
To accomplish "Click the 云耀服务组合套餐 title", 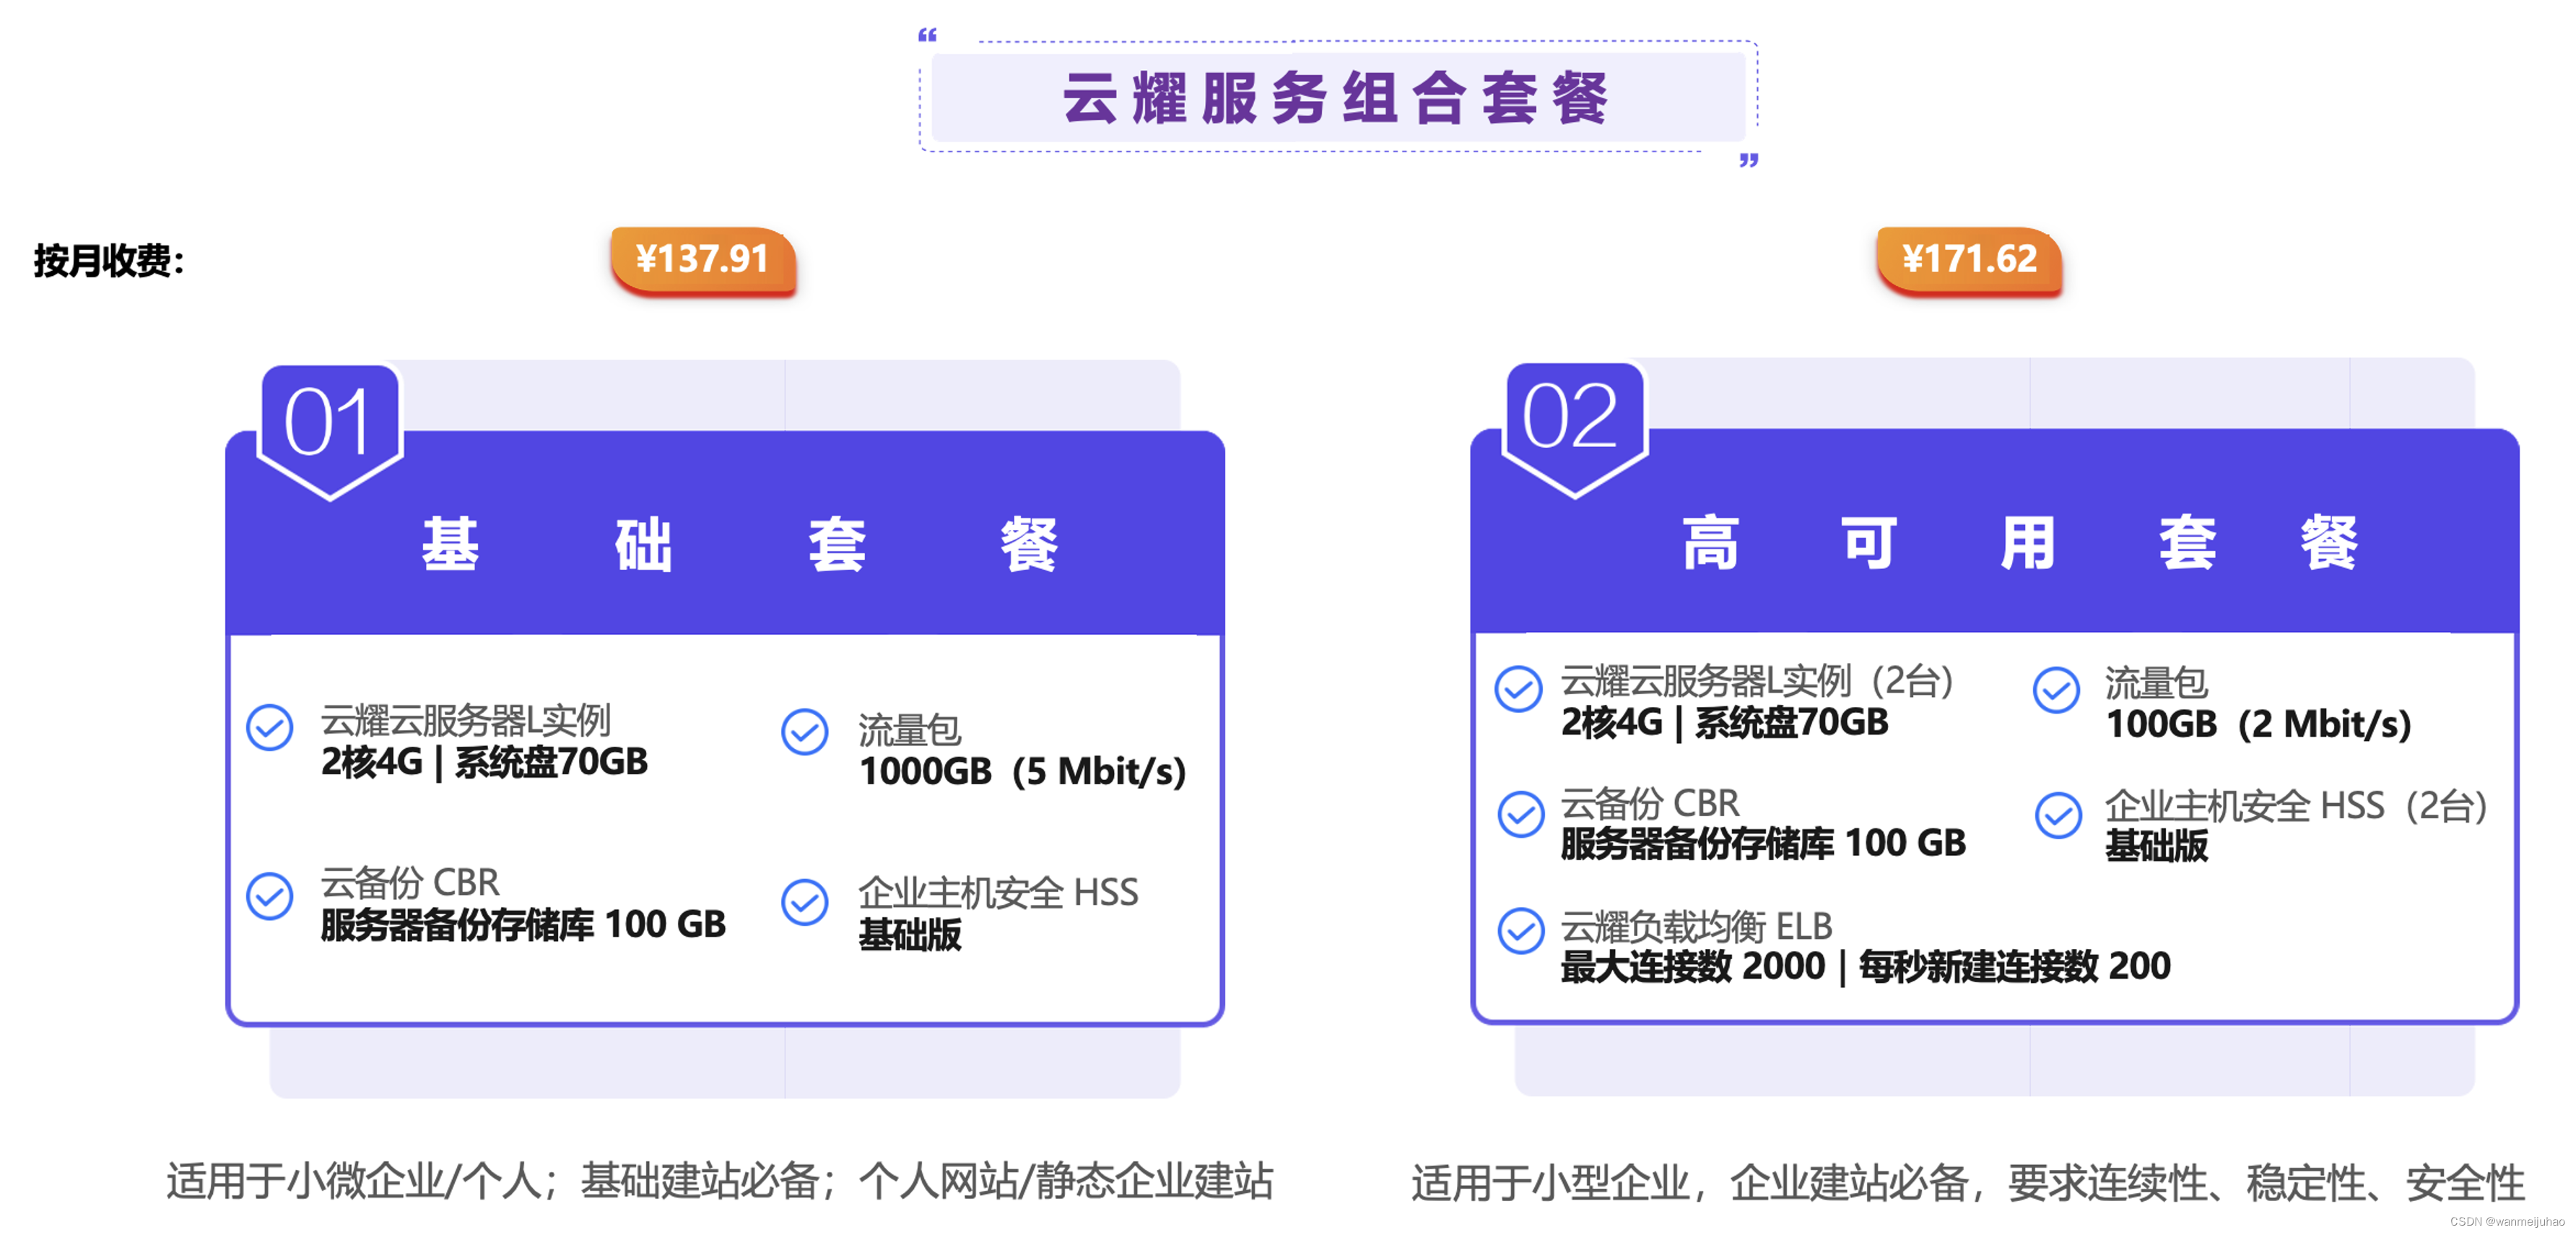I will 1337,99.
